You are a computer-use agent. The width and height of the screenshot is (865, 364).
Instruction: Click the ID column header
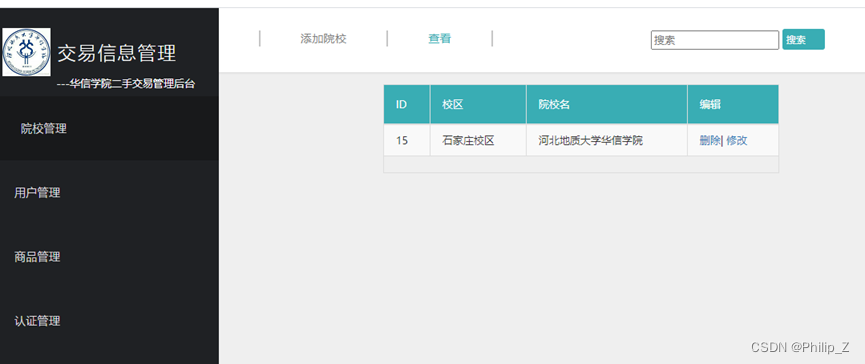pyautogui.click(x=407, y=104)
